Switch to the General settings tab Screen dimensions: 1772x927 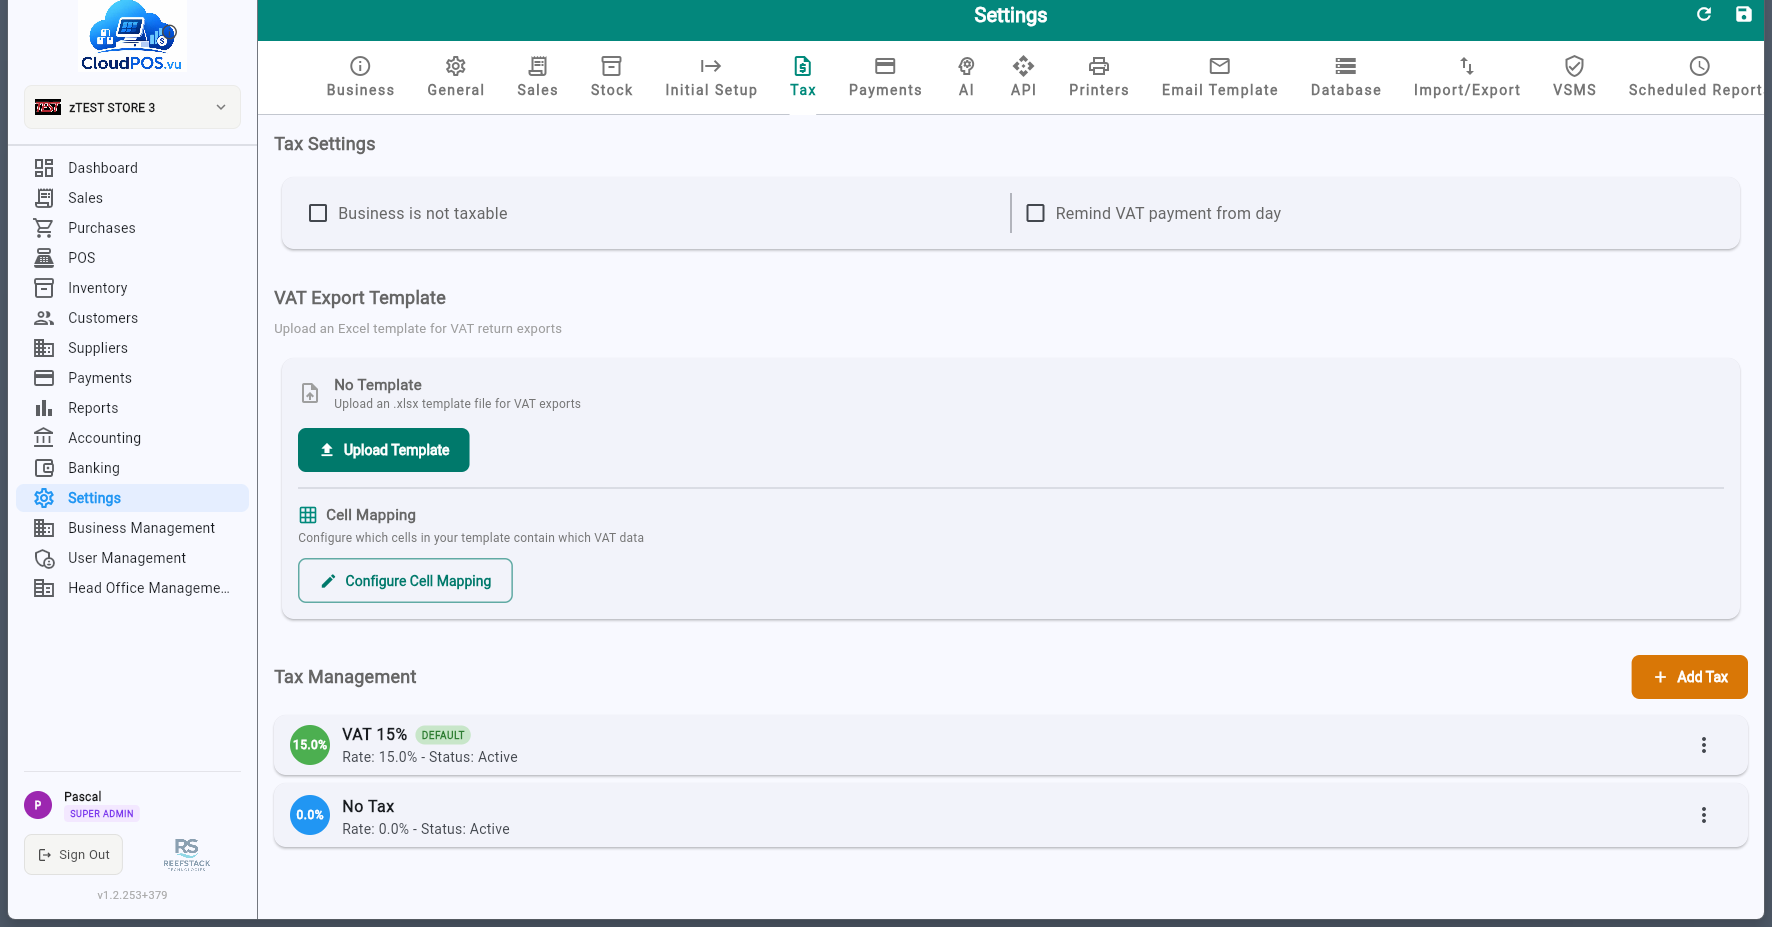pyautogui.click(x=456, y=77)
